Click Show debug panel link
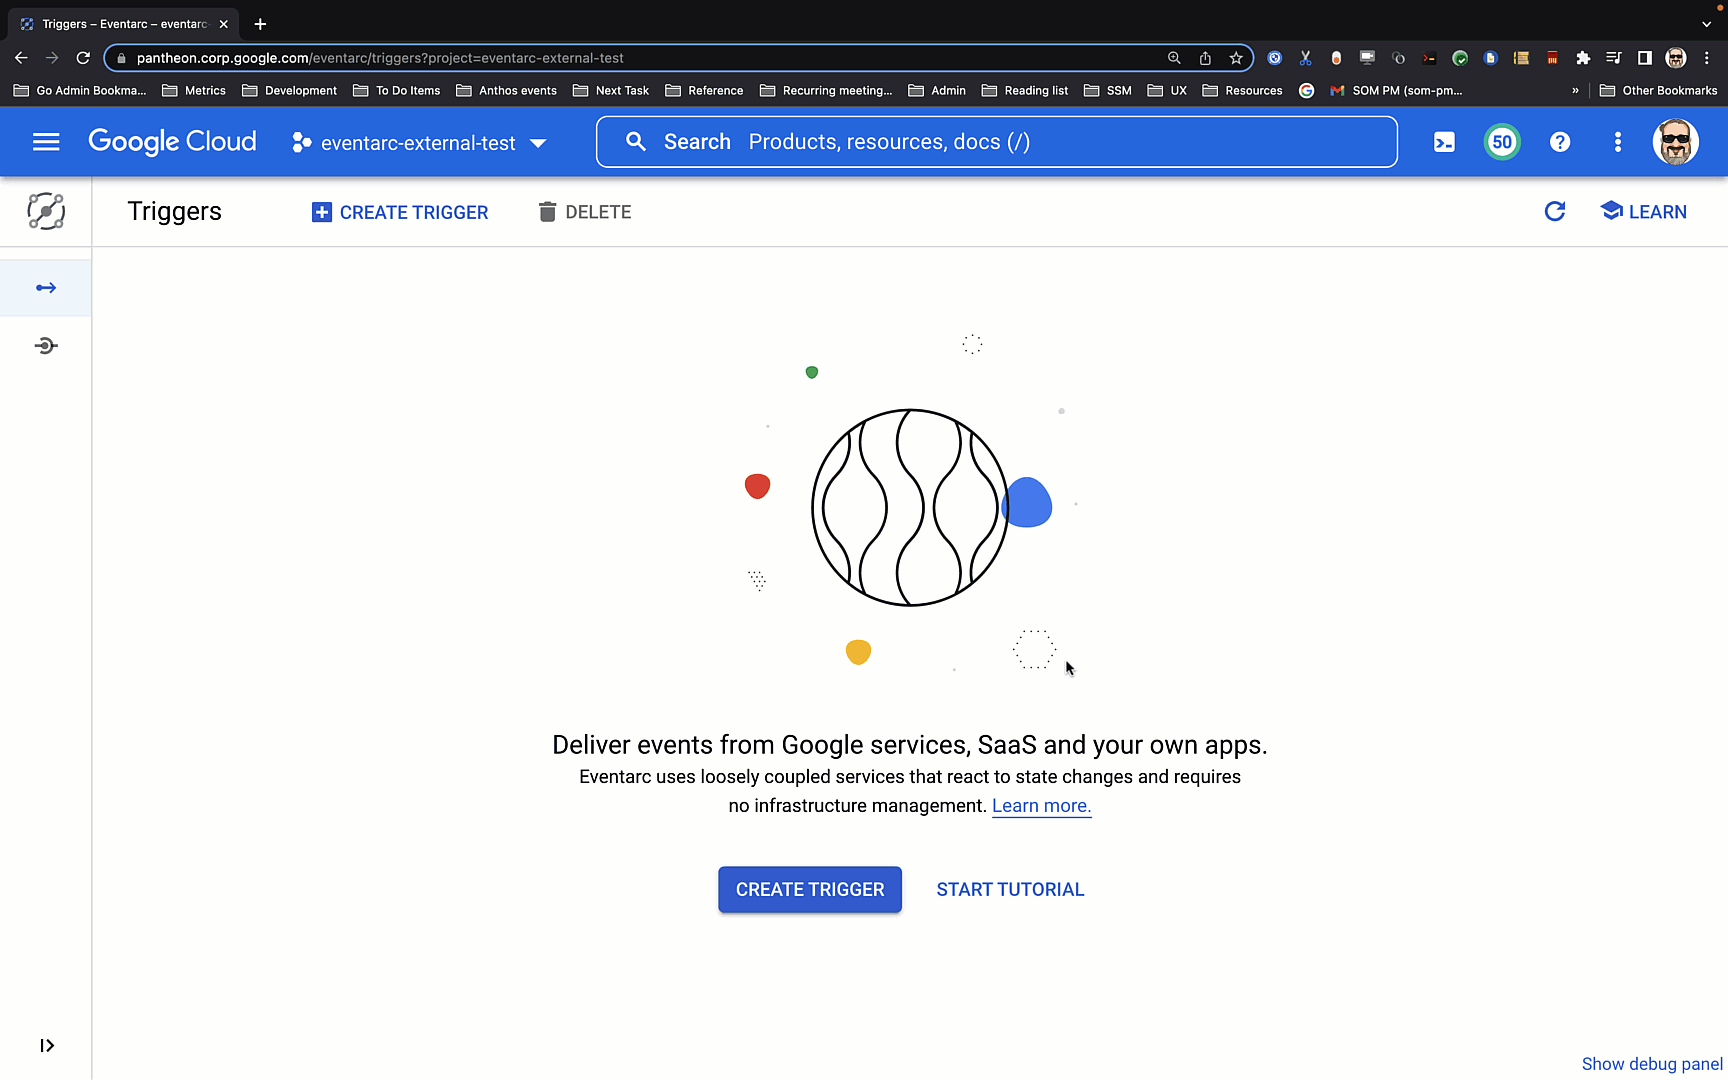Viewport: 1728px width, 1080px height. click(1652, 1064)
